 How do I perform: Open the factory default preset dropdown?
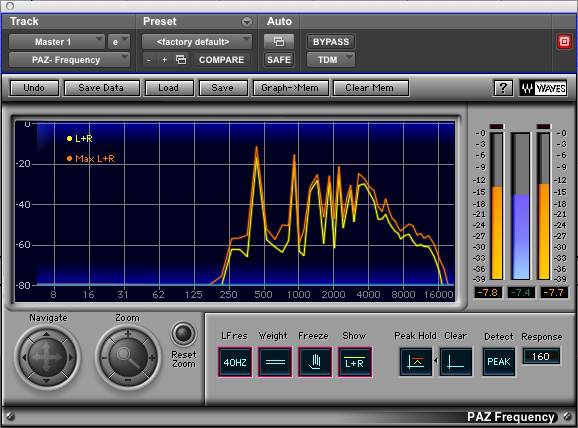point(197,42)
